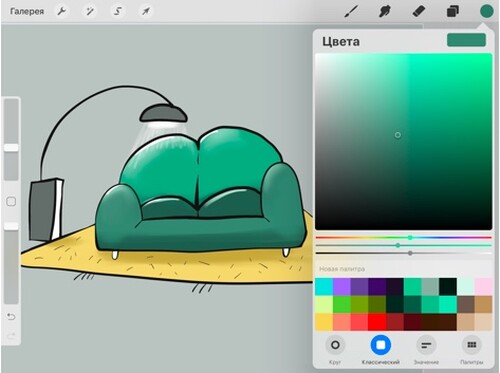Activate the Transform arrow tool
500x373 pixels.
146,11
